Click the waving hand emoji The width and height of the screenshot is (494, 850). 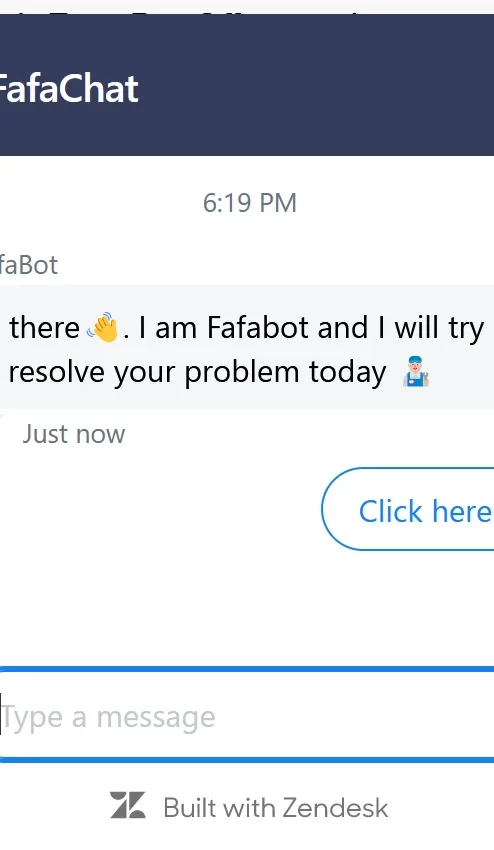(102, 327)
